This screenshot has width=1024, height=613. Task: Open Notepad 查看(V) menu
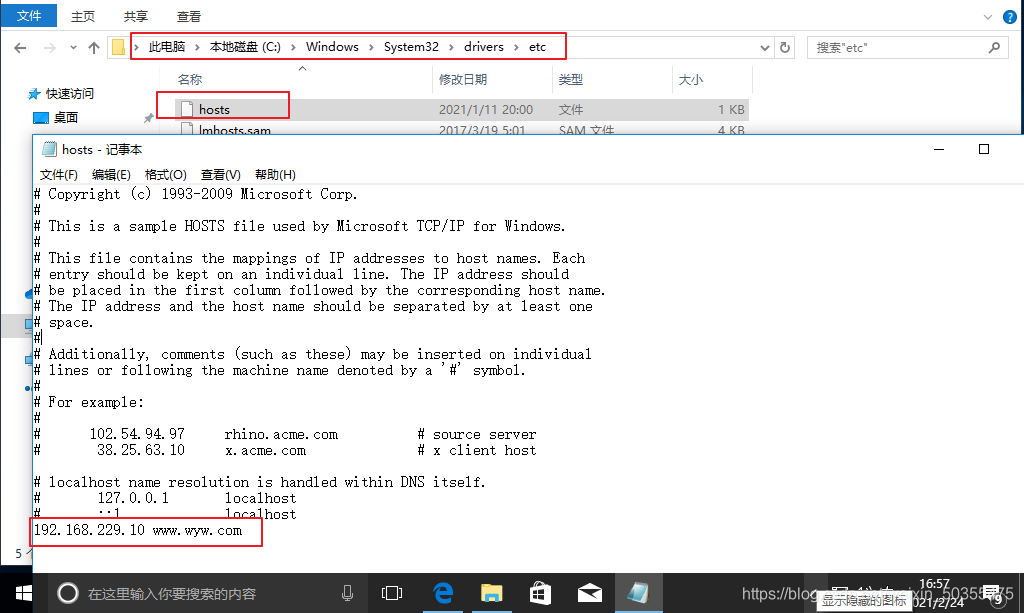(220, 174)
